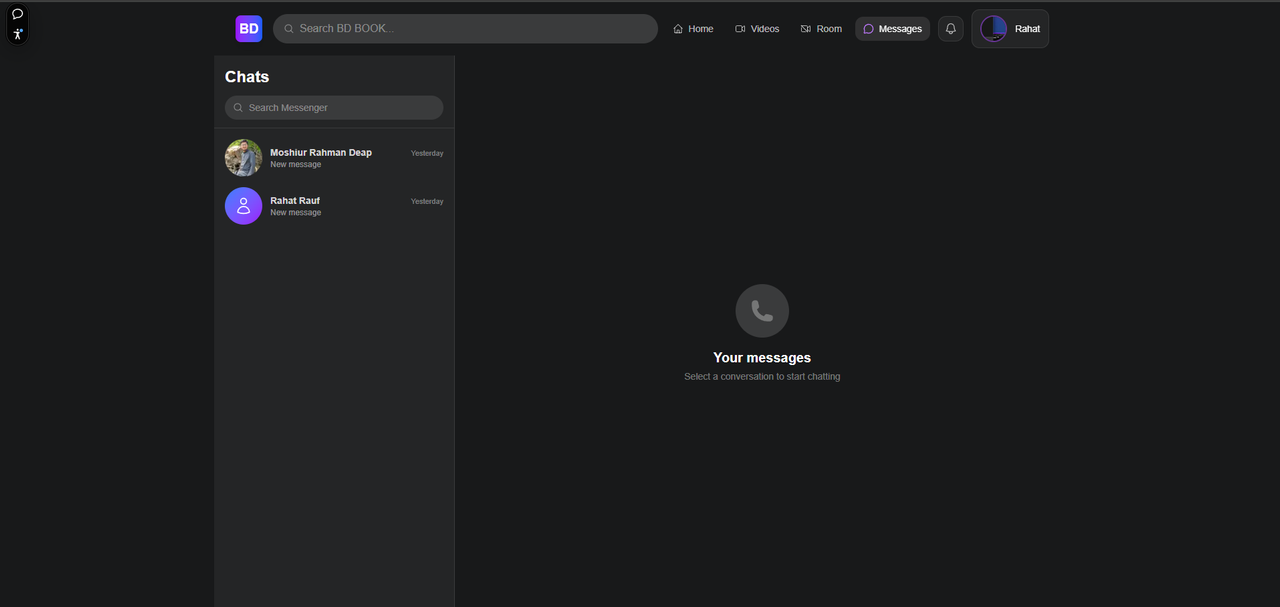The width and height of the screenshot is (1280, 607).
Task: Click "New message" under Rahat Rauf
Action: coord(296,212)
